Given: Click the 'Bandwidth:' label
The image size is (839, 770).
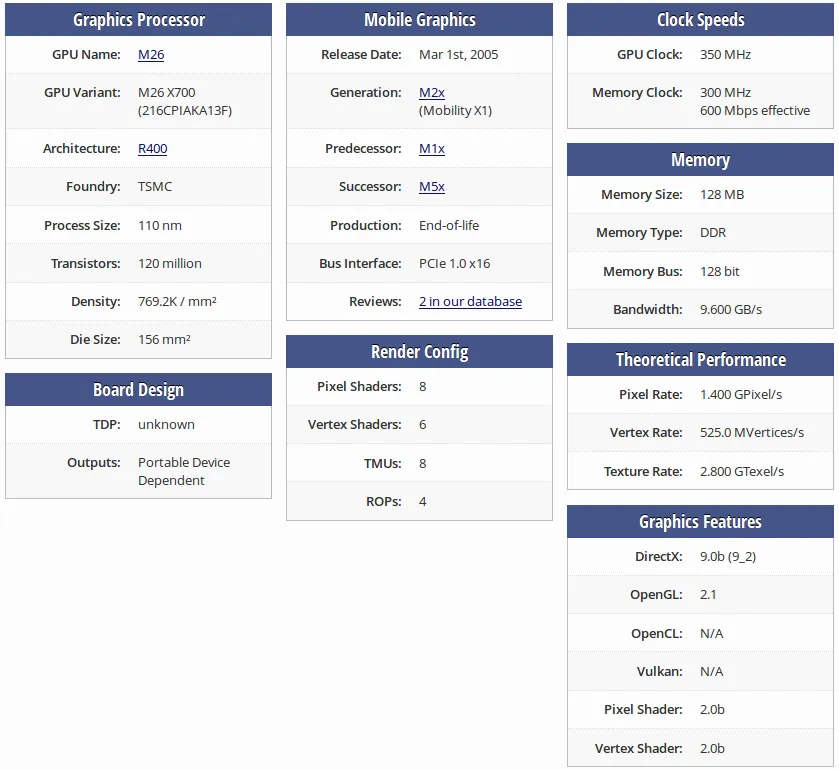Looking at the screenshot, I should (648, 310).
